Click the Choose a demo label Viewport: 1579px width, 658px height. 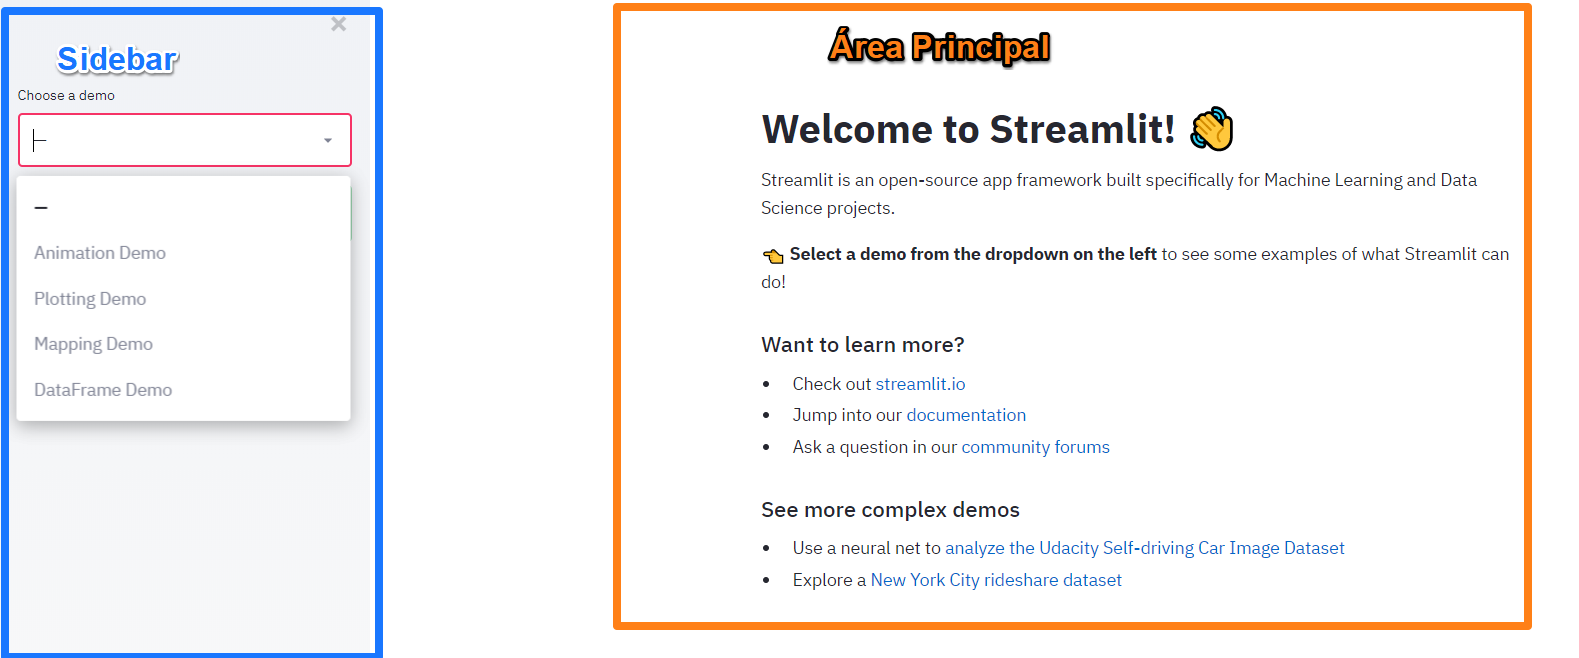tap(66, 95)
